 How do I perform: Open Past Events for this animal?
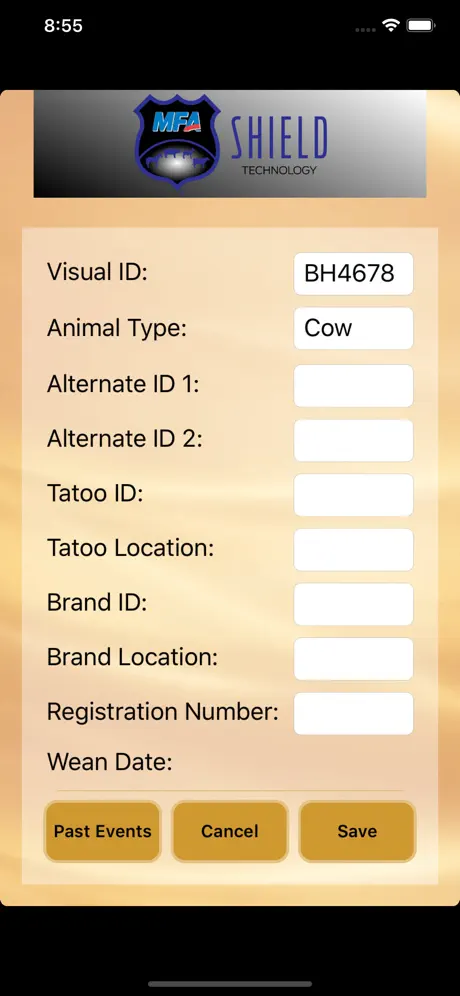point(102,831)
